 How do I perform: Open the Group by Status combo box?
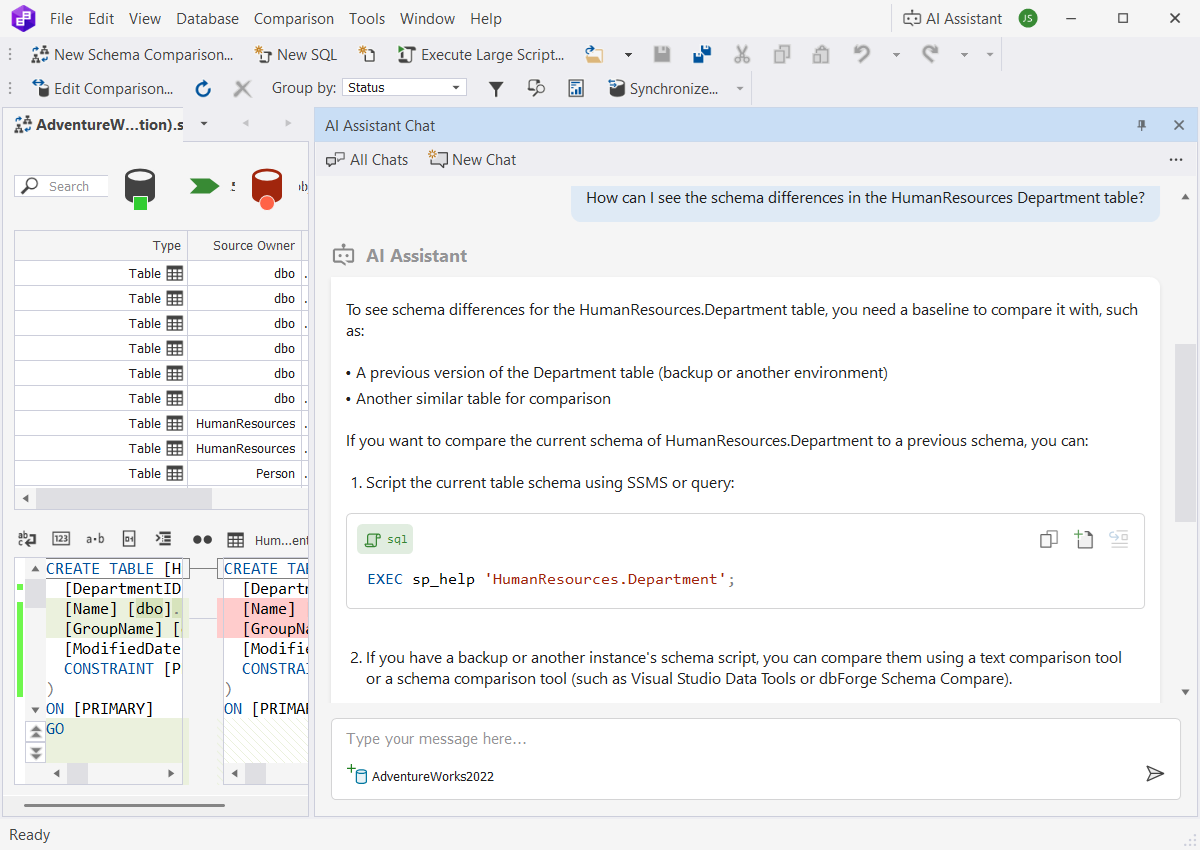[404, 88]
